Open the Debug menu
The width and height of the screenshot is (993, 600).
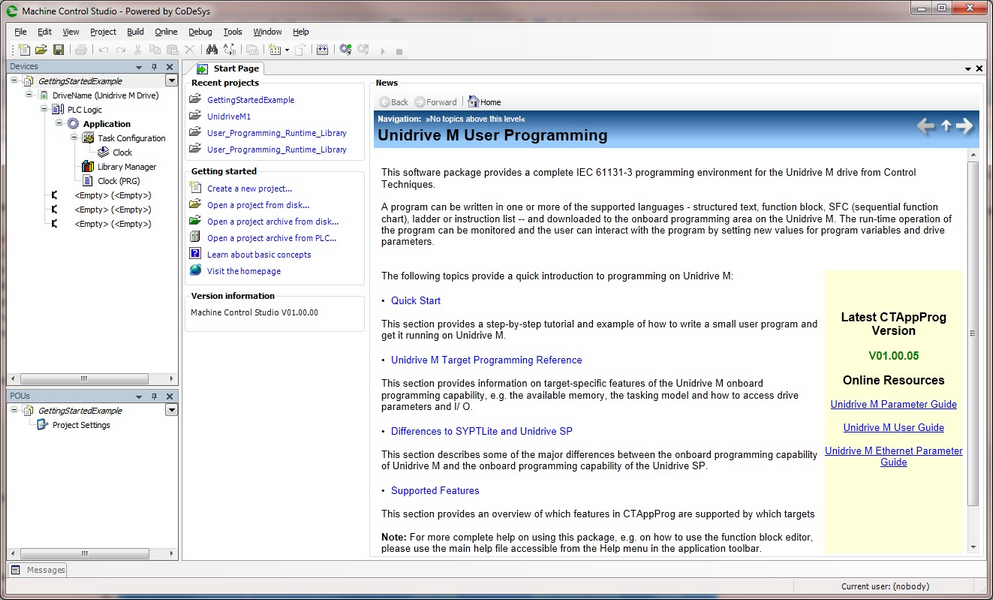coord(199,32)
